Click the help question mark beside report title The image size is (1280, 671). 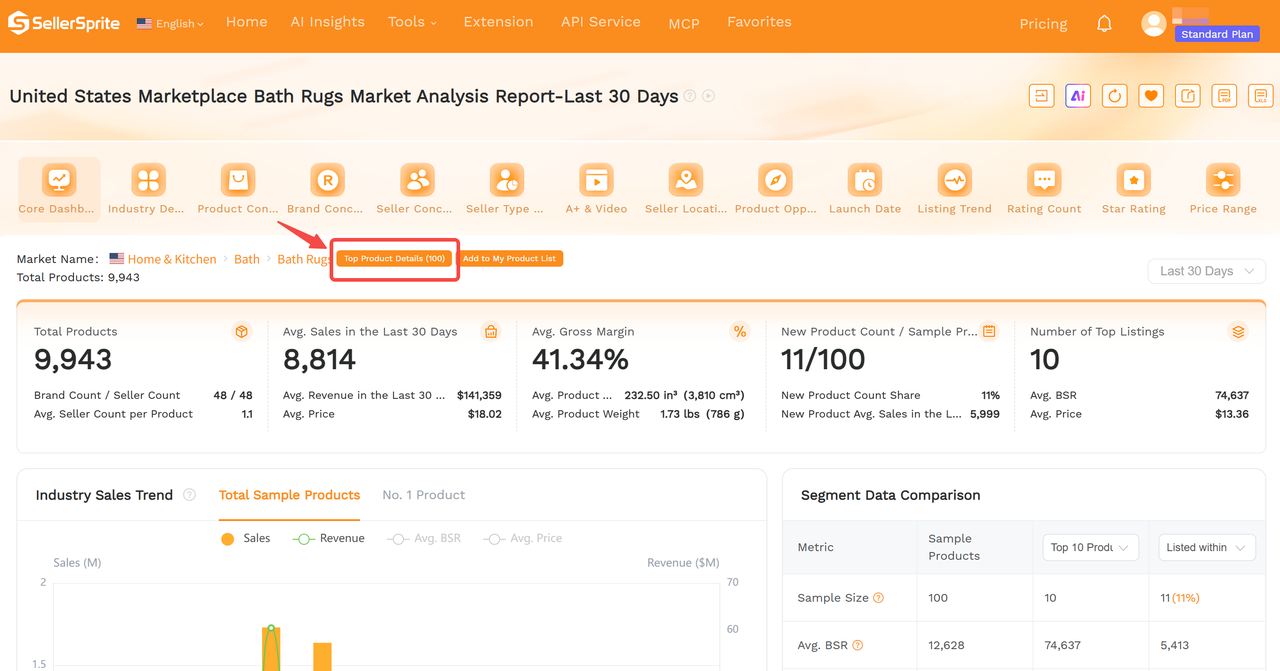pyautogui.click(x=690, y=96)
